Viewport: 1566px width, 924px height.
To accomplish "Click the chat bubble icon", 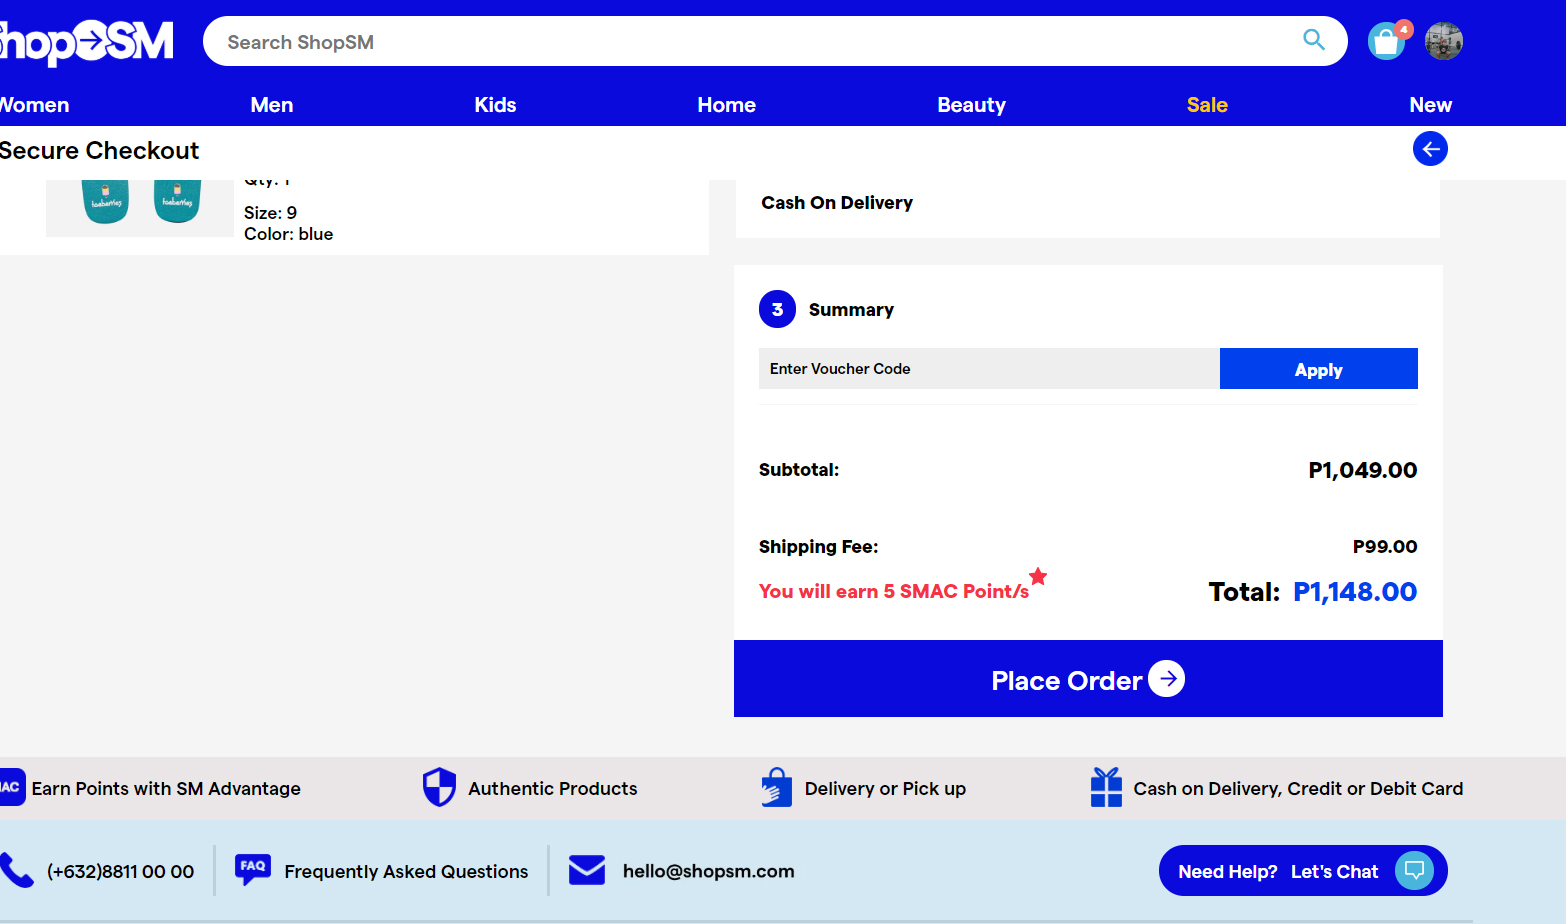I will pyautogui.click(x=1414, y=870).
